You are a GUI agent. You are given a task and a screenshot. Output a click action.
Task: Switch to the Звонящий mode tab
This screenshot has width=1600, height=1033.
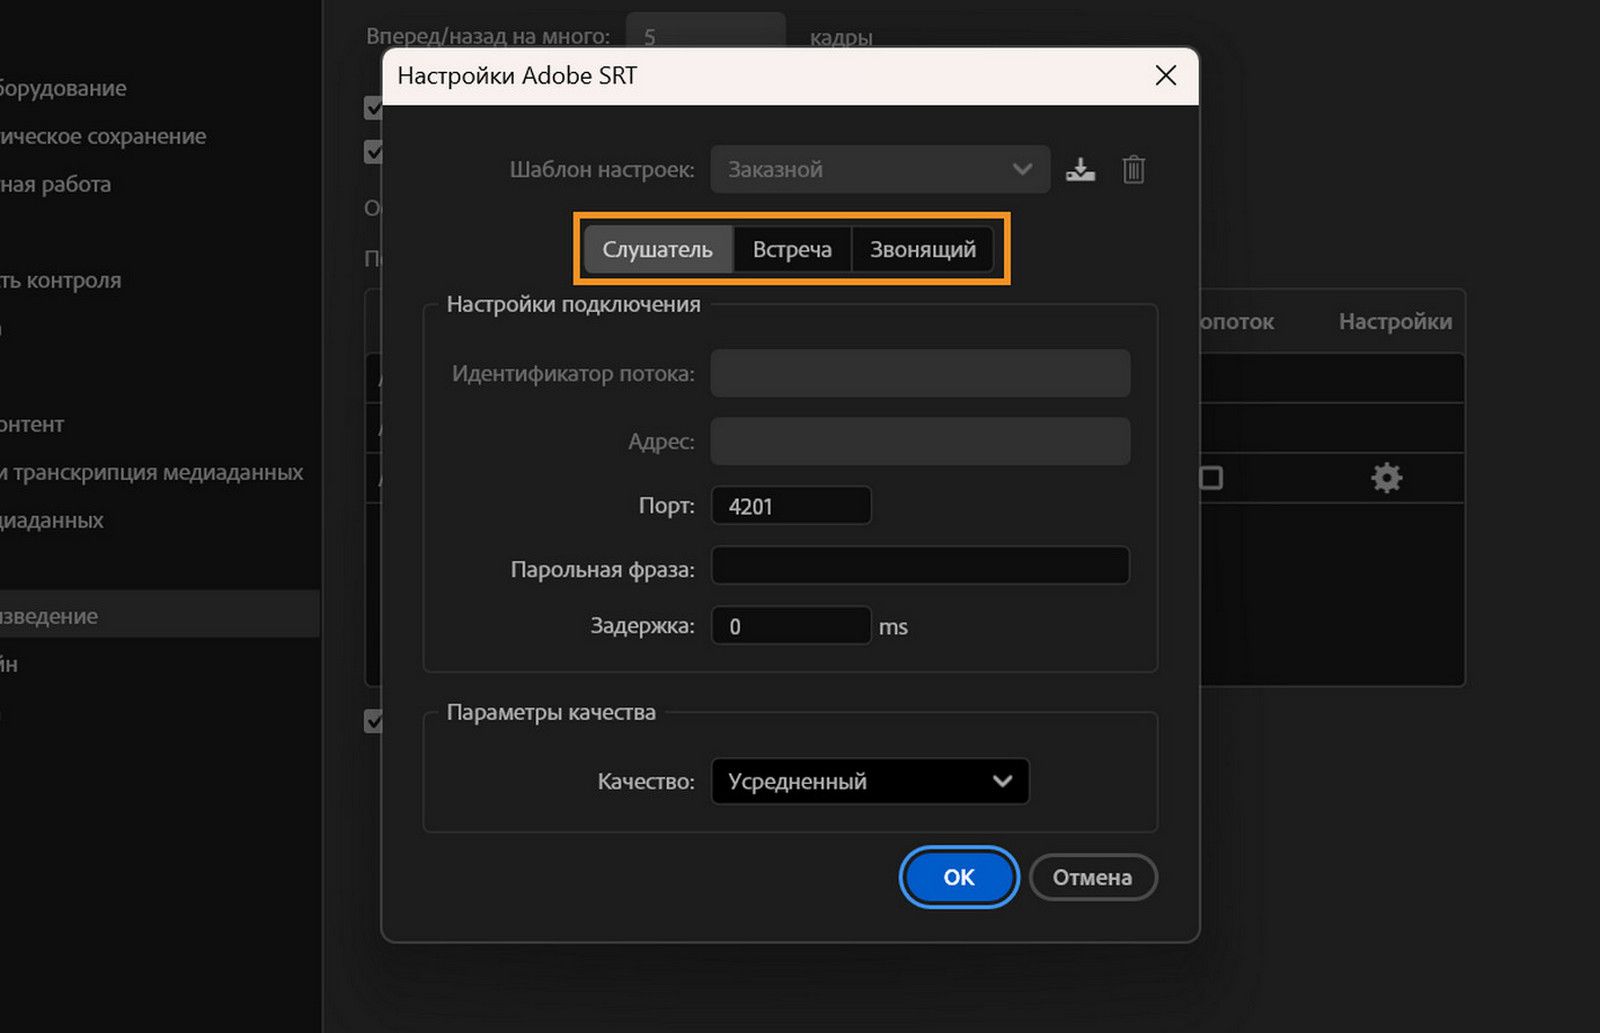click(x=922, y=250)
